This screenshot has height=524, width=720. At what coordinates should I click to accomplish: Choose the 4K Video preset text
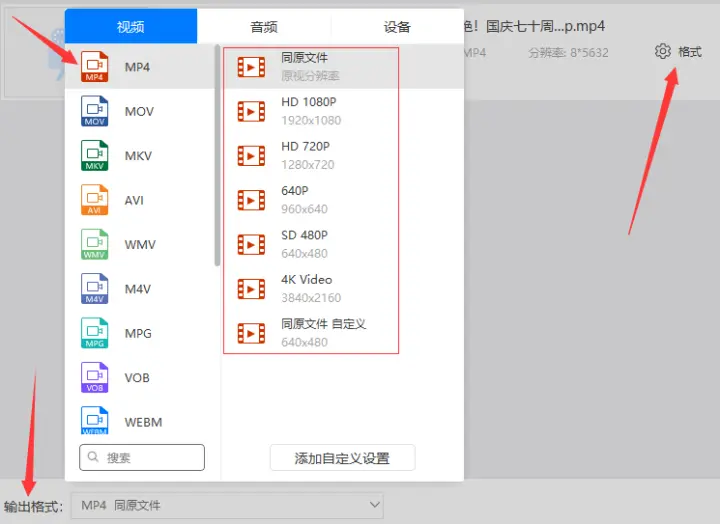(307, 279)
